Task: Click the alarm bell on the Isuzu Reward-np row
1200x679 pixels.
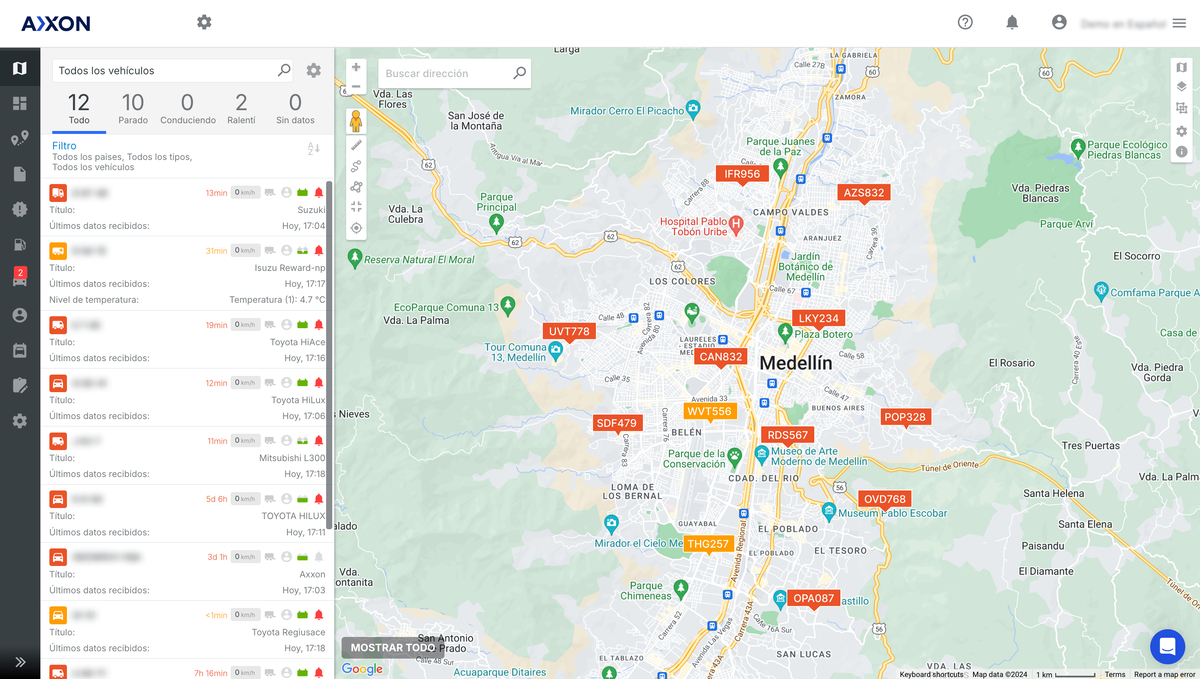Action: pyautogui.click(x=319, y=250)
